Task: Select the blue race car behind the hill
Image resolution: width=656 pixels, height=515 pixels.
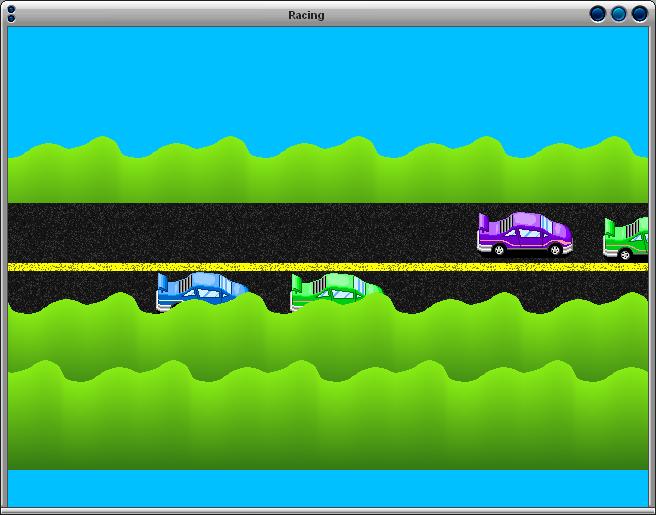Action: (202, 292)
